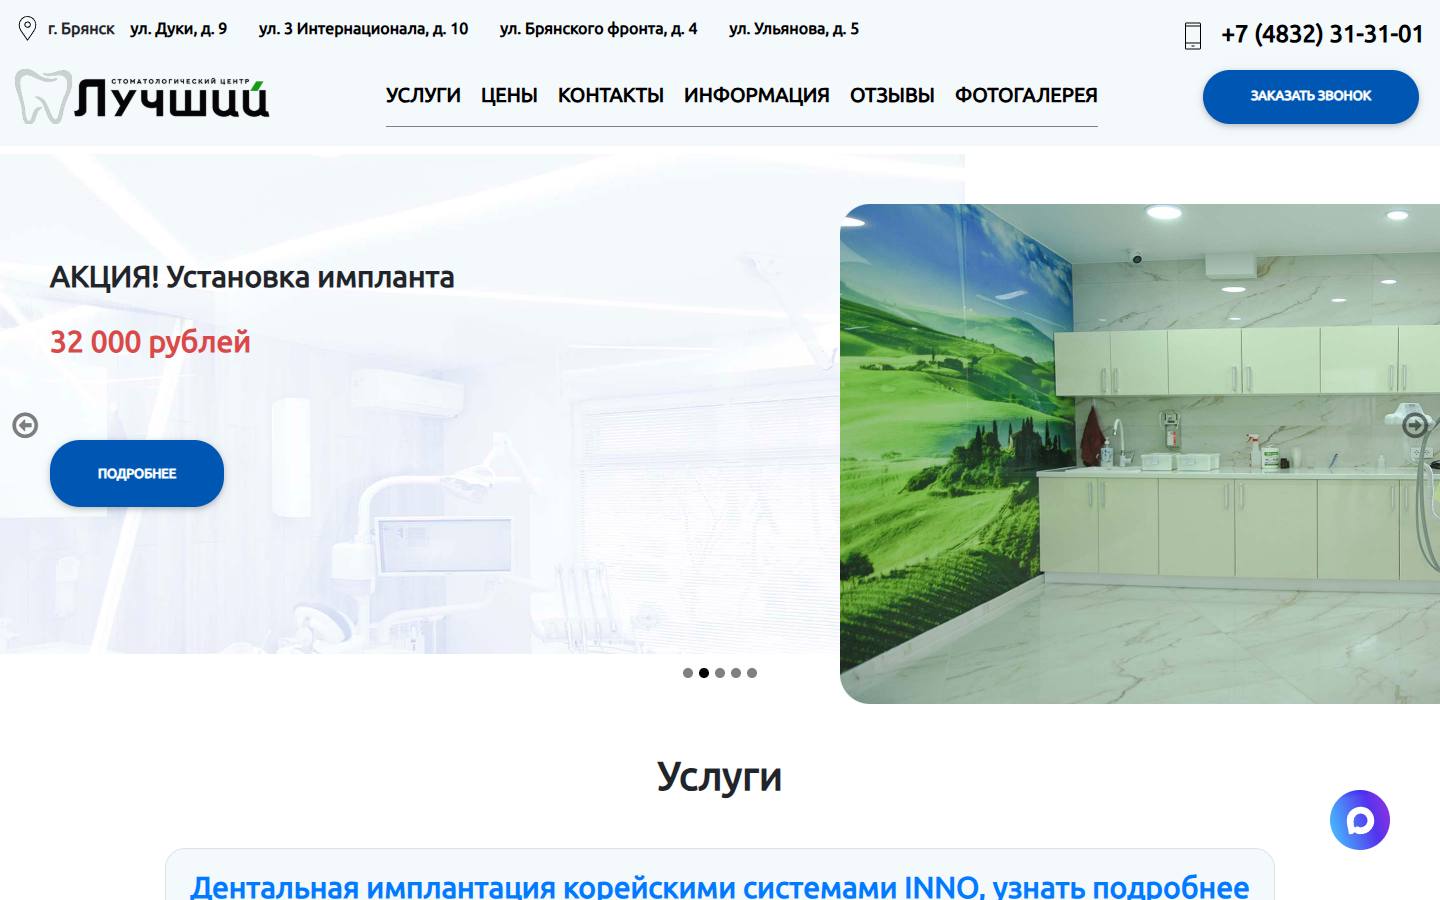Click the АКЦИЯ! Установка импланта heading
Image resolution: width=1440 pixels, height=900 pixels.
tap(252, 277)
